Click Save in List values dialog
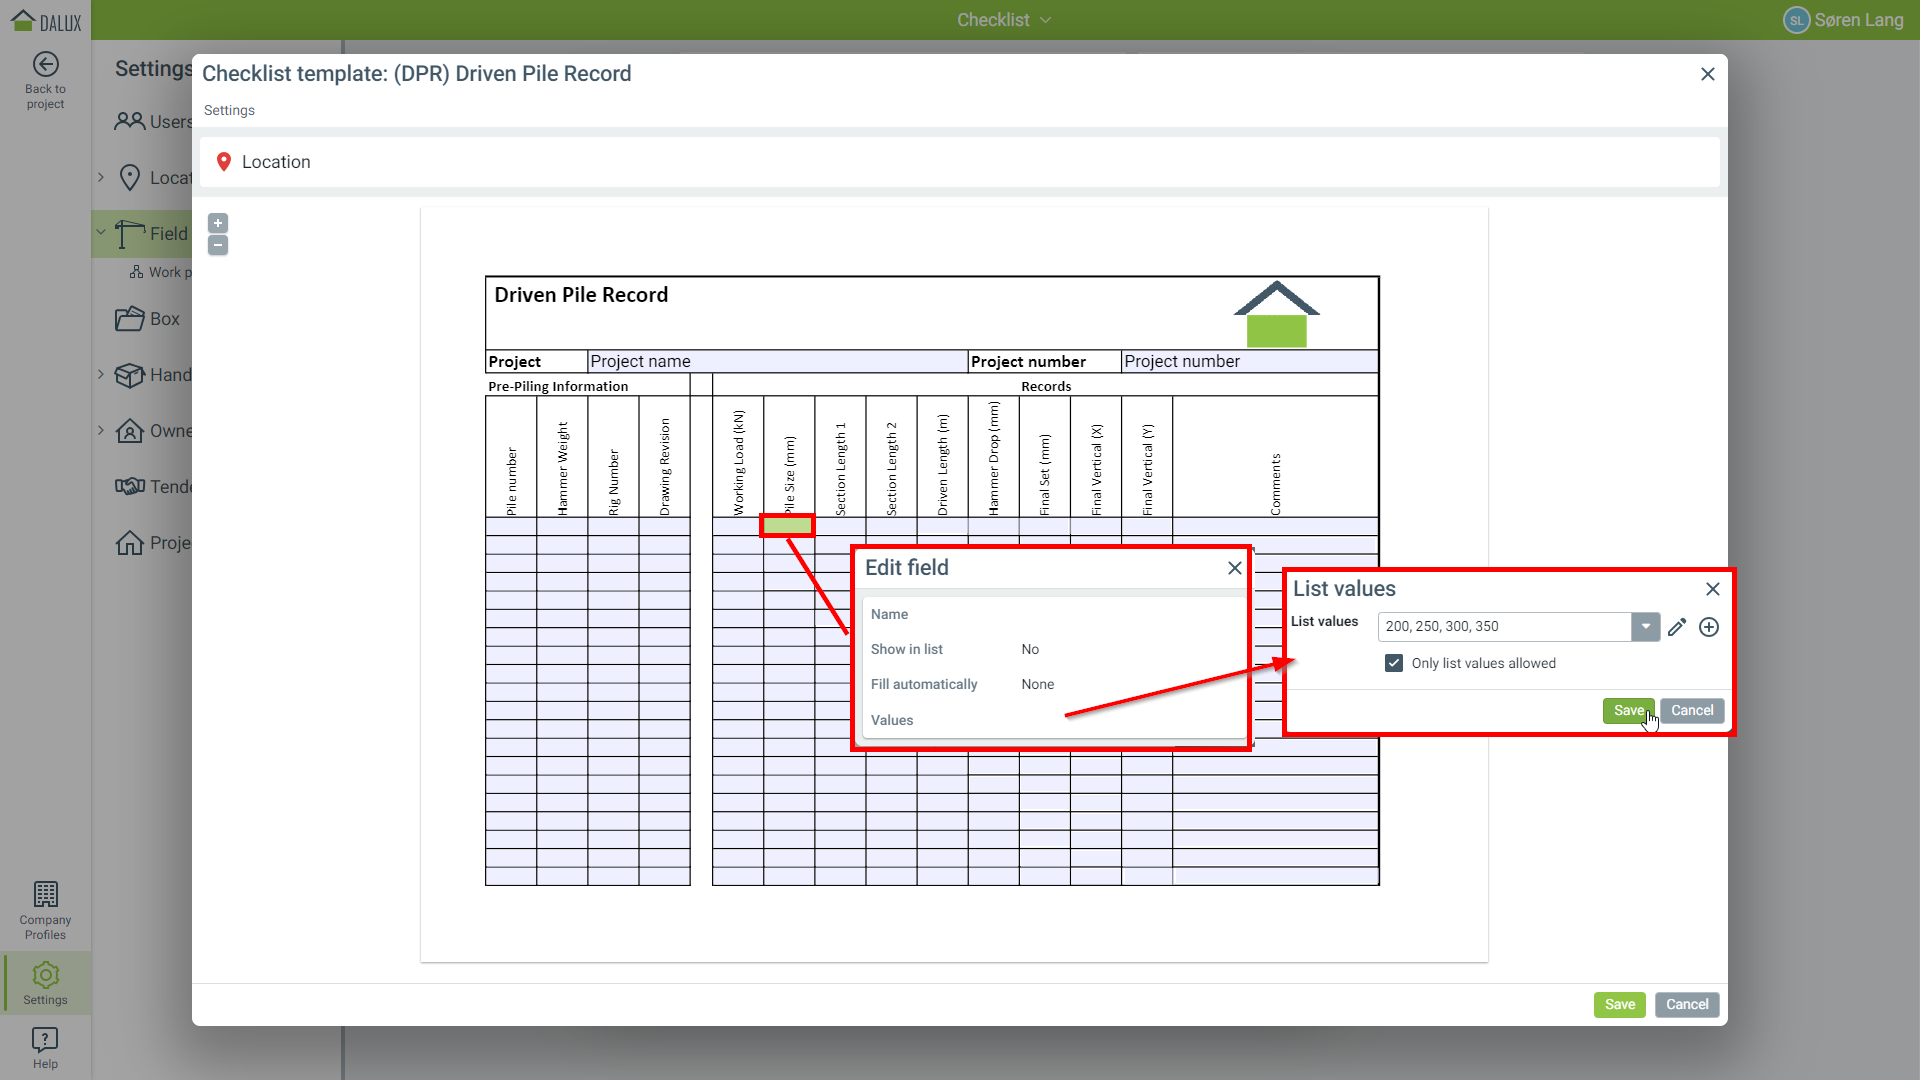1920x1080 pixels. tap(1627, 710)
